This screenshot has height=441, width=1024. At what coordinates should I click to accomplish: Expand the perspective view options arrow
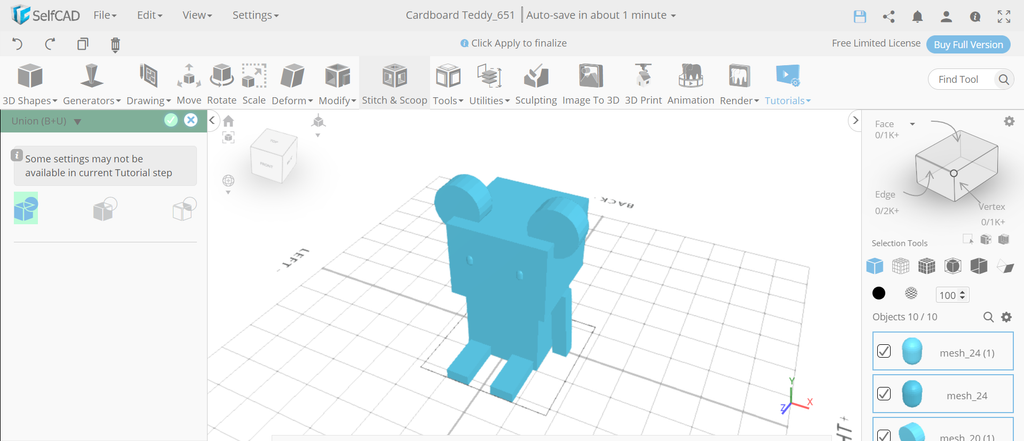click(318, 135)
